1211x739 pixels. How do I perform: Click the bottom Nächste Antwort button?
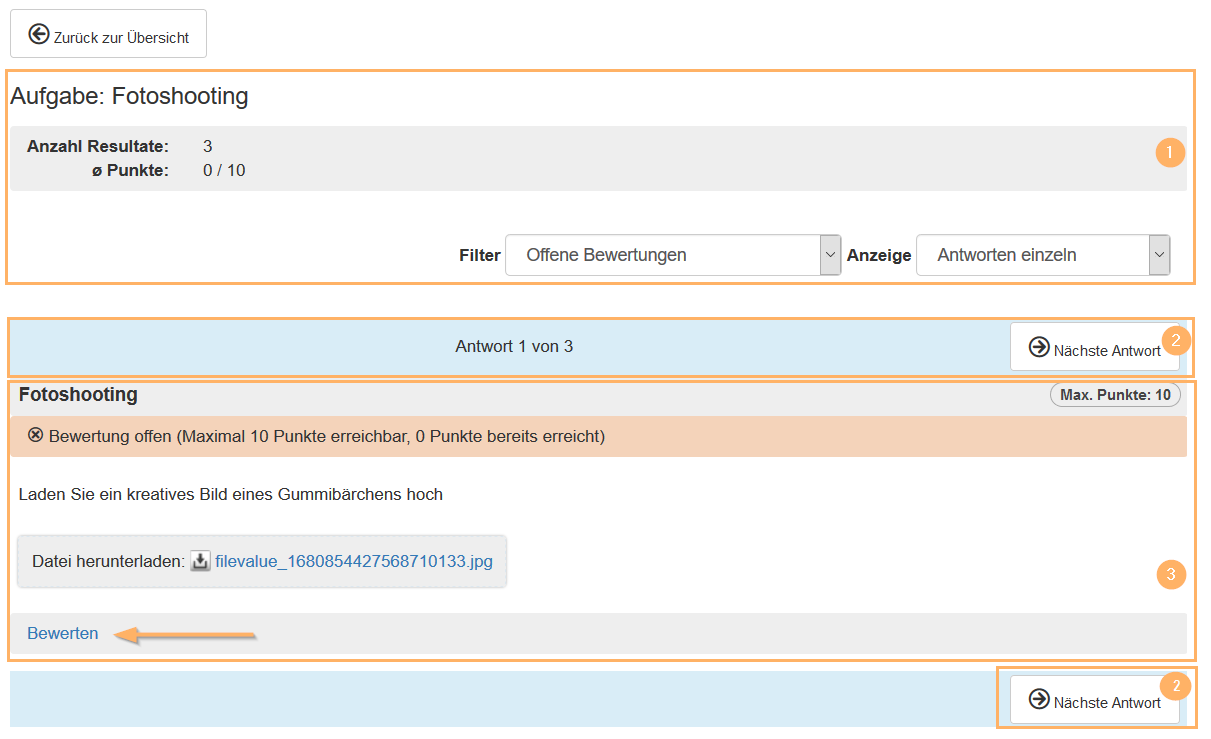pos(1094,700)
